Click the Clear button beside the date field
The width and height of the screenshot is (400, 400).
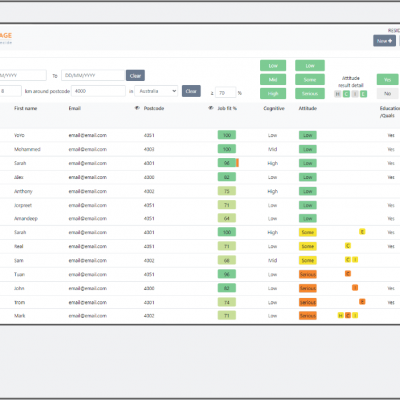pos(135,76)
